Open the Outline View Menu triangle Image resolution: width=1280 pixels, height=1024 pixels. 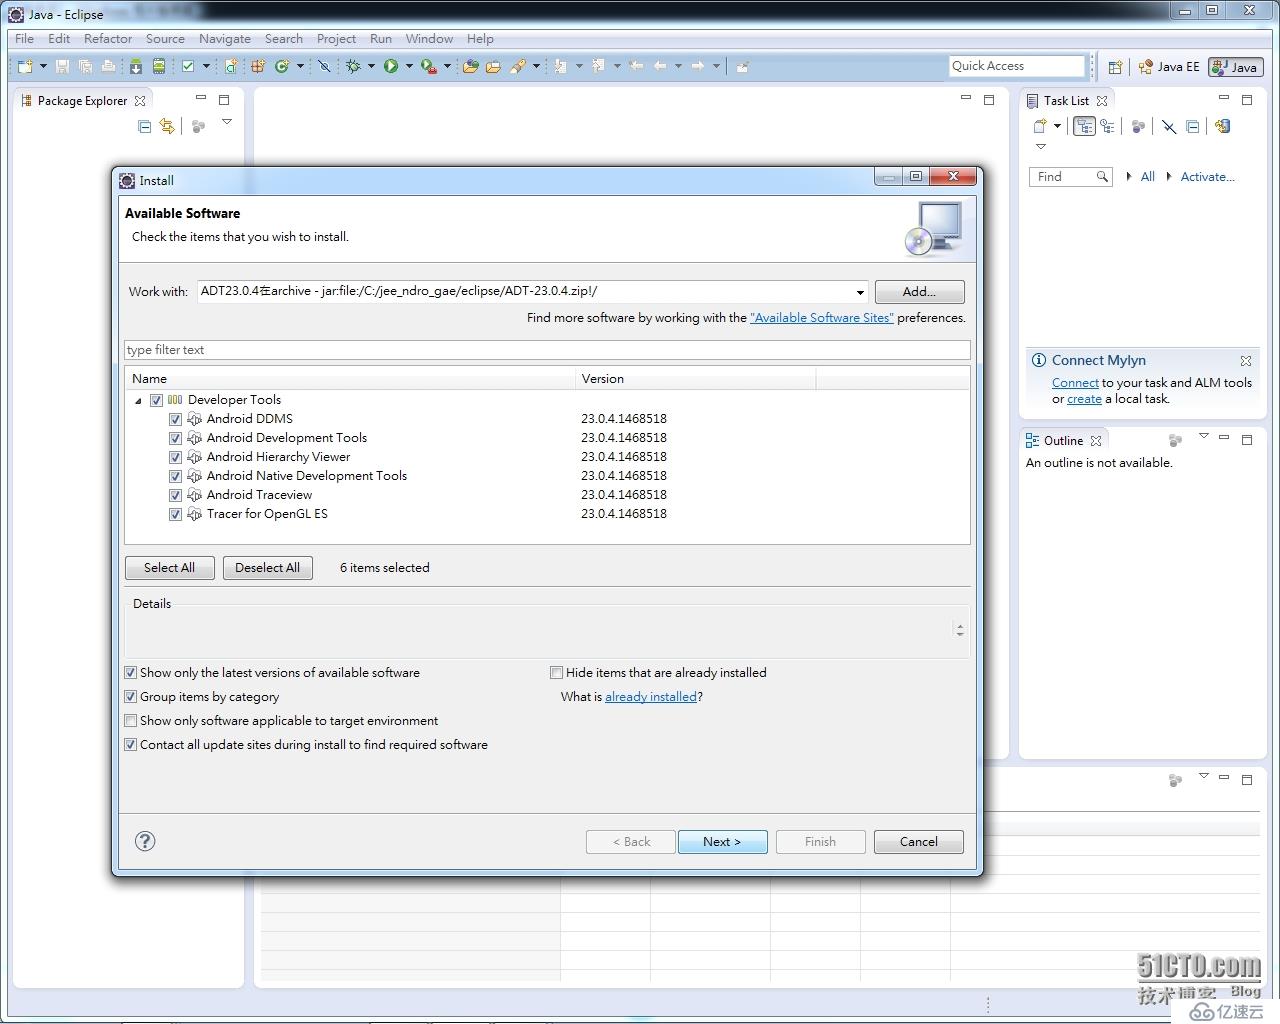pos(1204,436)
